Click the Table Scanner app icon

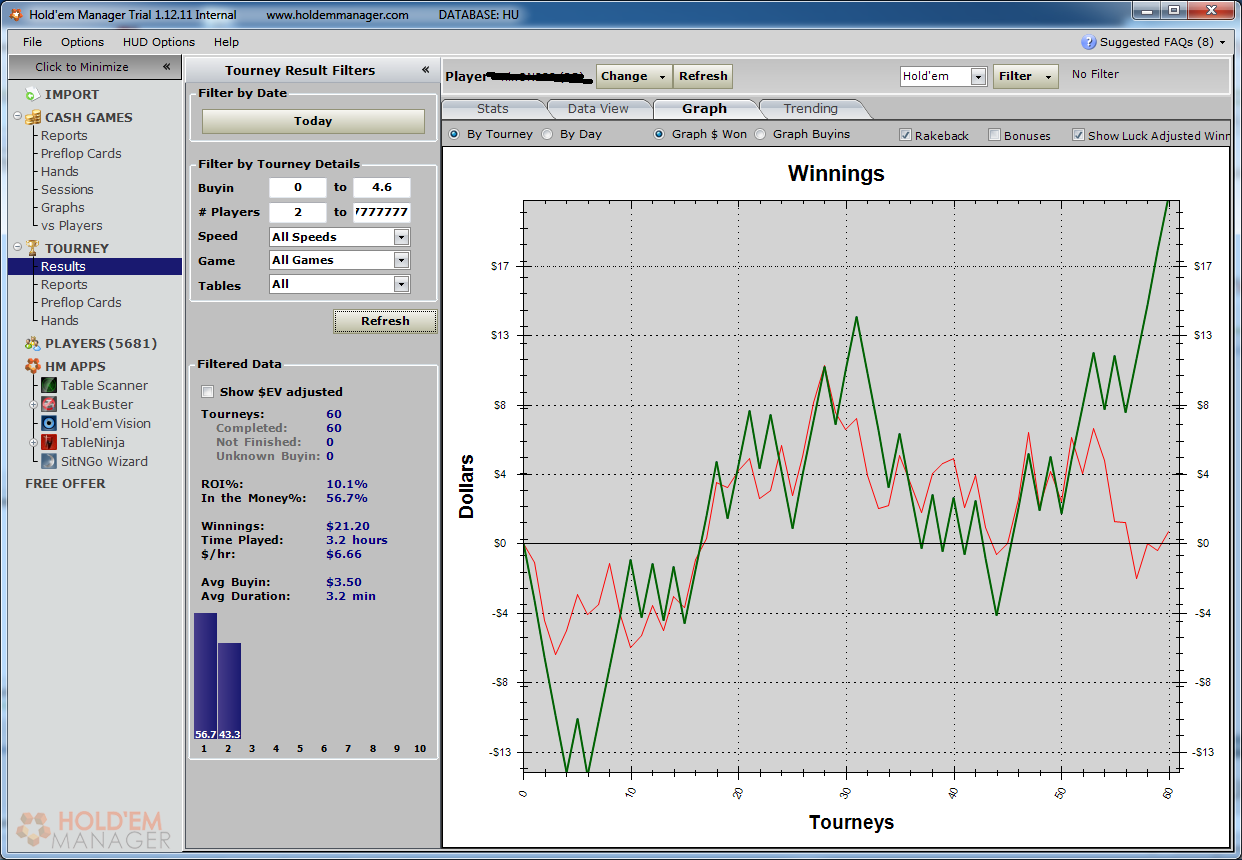click(x=50, y=386)
